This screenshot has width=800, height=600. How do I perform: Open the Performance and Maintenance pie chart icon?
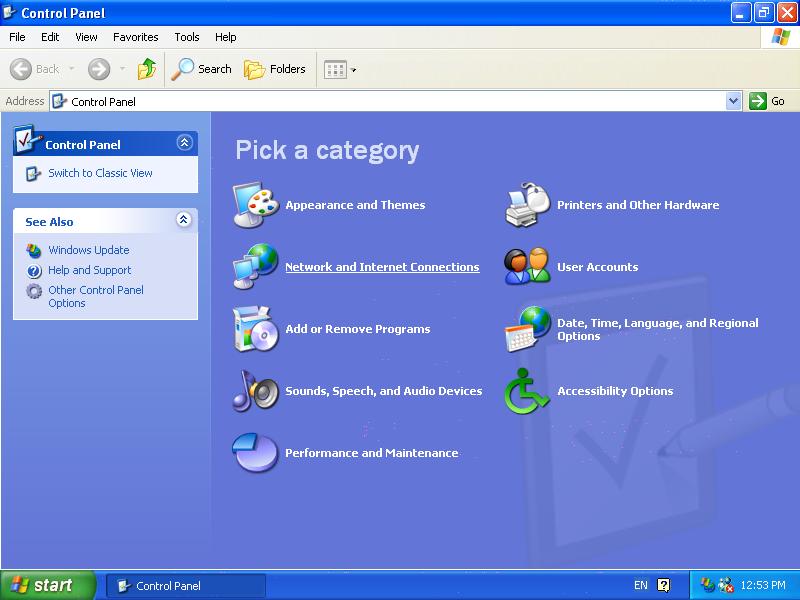pos(256,453)
